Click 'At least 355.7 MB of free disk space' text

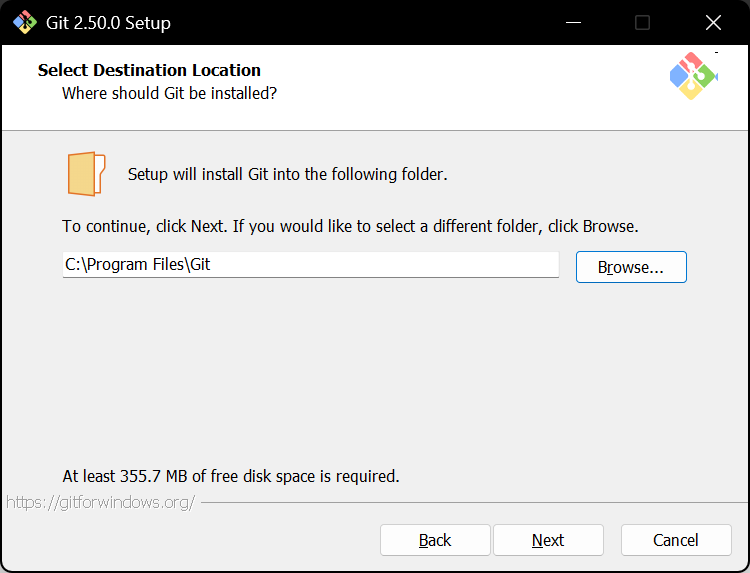pos(231,476)
